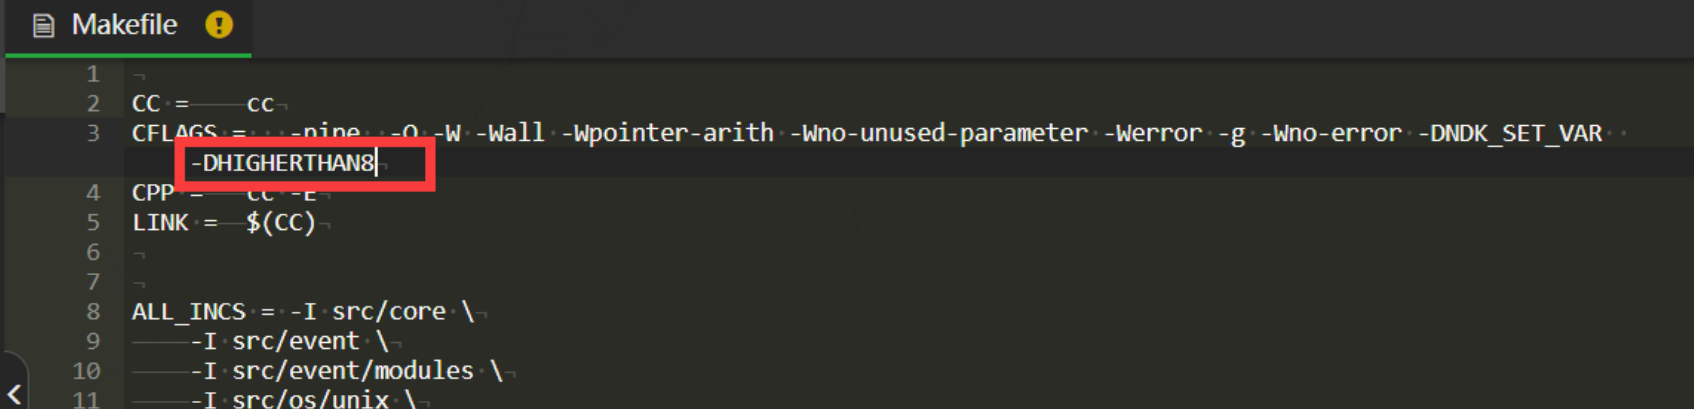Click line number 5 in gutter
The width and height of the screenshot is (1694, 409).
coord(93,222)
